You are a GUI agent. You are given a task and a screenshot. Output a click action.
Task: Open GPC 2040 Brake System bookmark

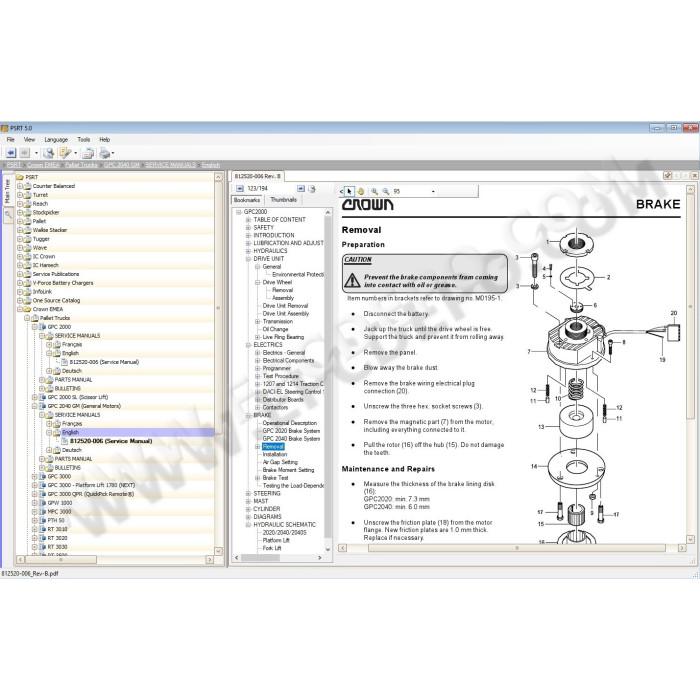coord(291,439)
